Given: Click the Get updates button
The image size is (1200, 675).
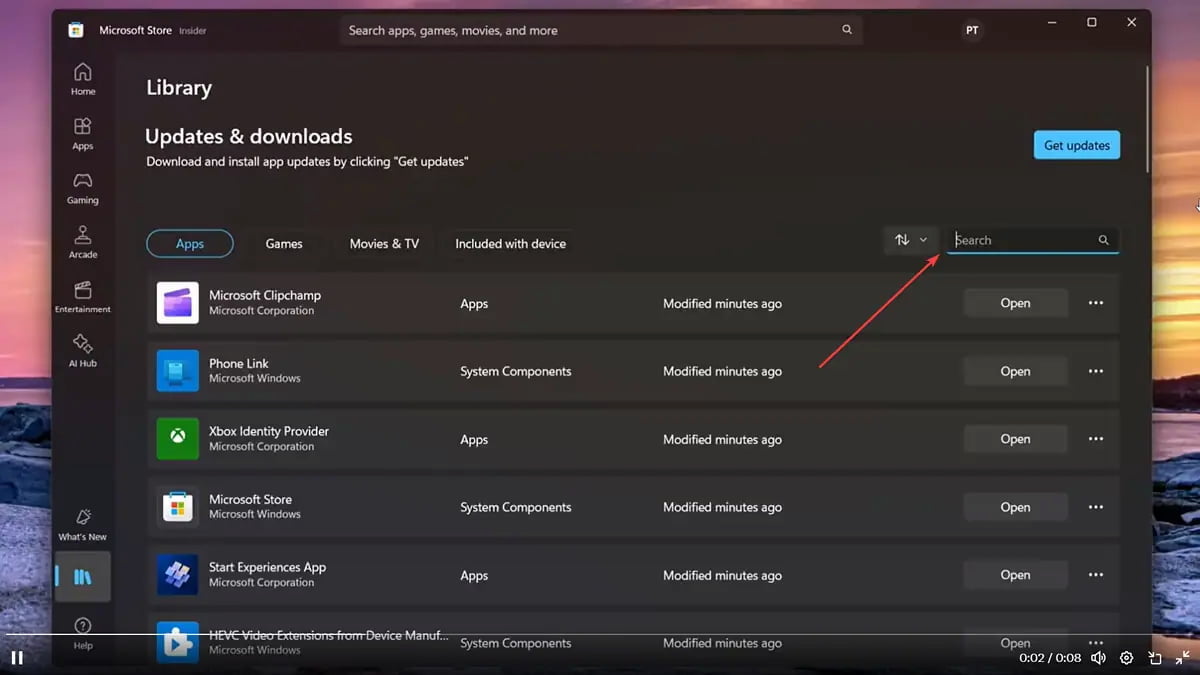Looking at the screenshot, I should coord(1076,144).
